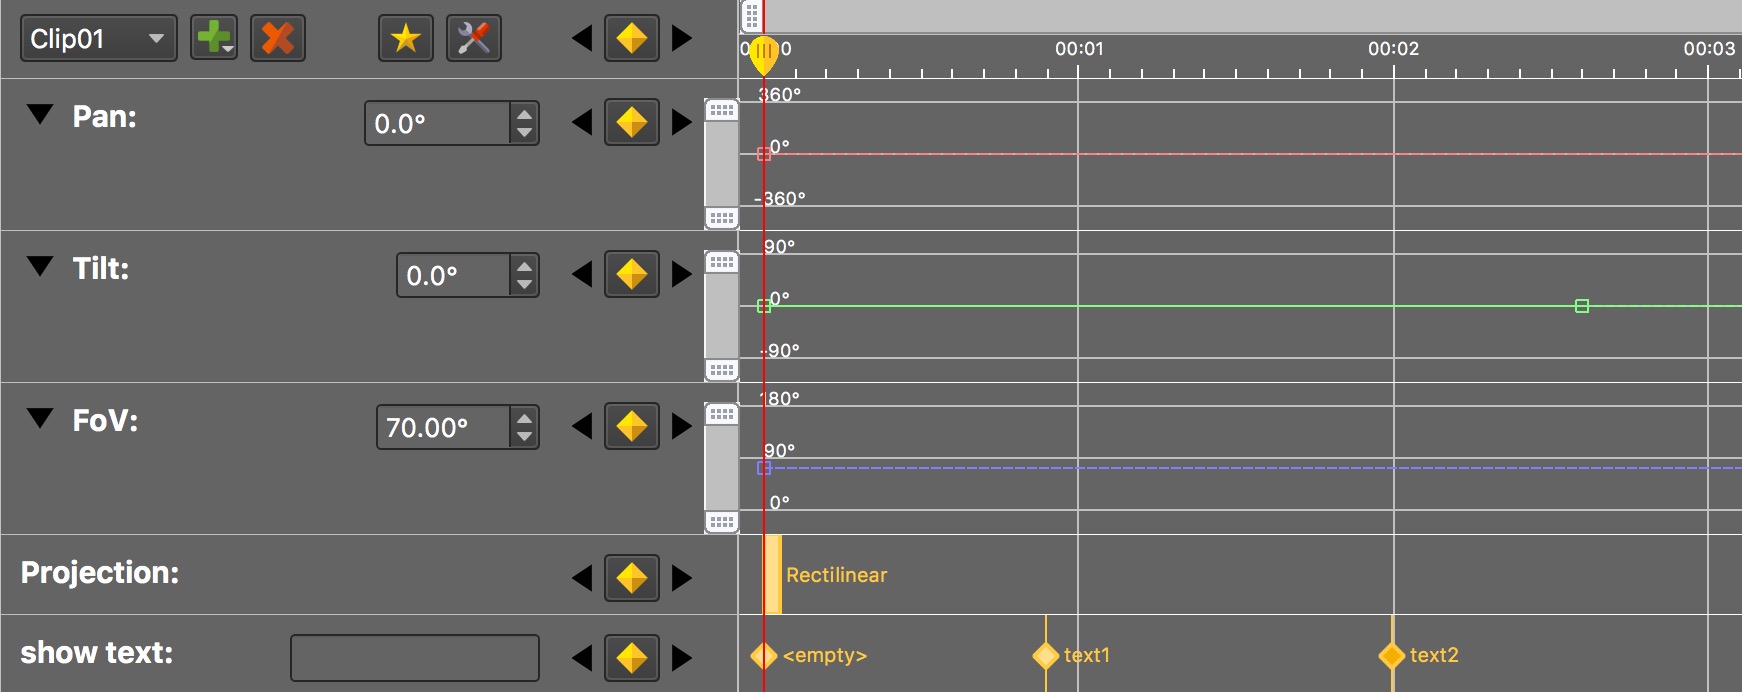Collapse the Pan track
The height and width of the screenshot is (692, 1742).
coord(40,115)
